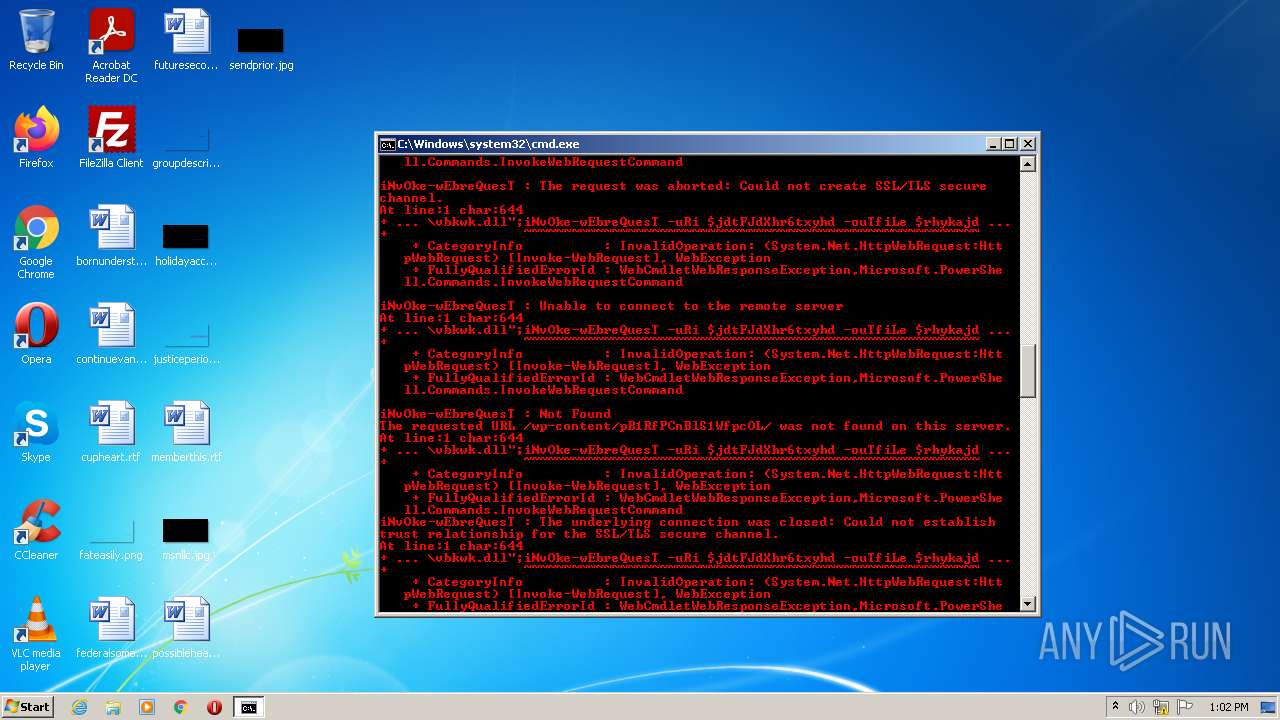This screenshot has width=1280, height=720.
Task: Launch Opera browser desktop shortcut
Action: click(36, 334)
